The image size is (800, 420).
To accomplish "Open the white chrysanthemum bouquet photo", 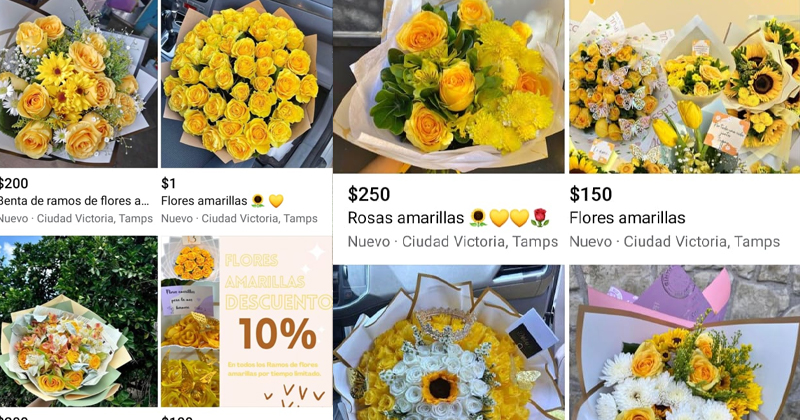I will (685, 342).
